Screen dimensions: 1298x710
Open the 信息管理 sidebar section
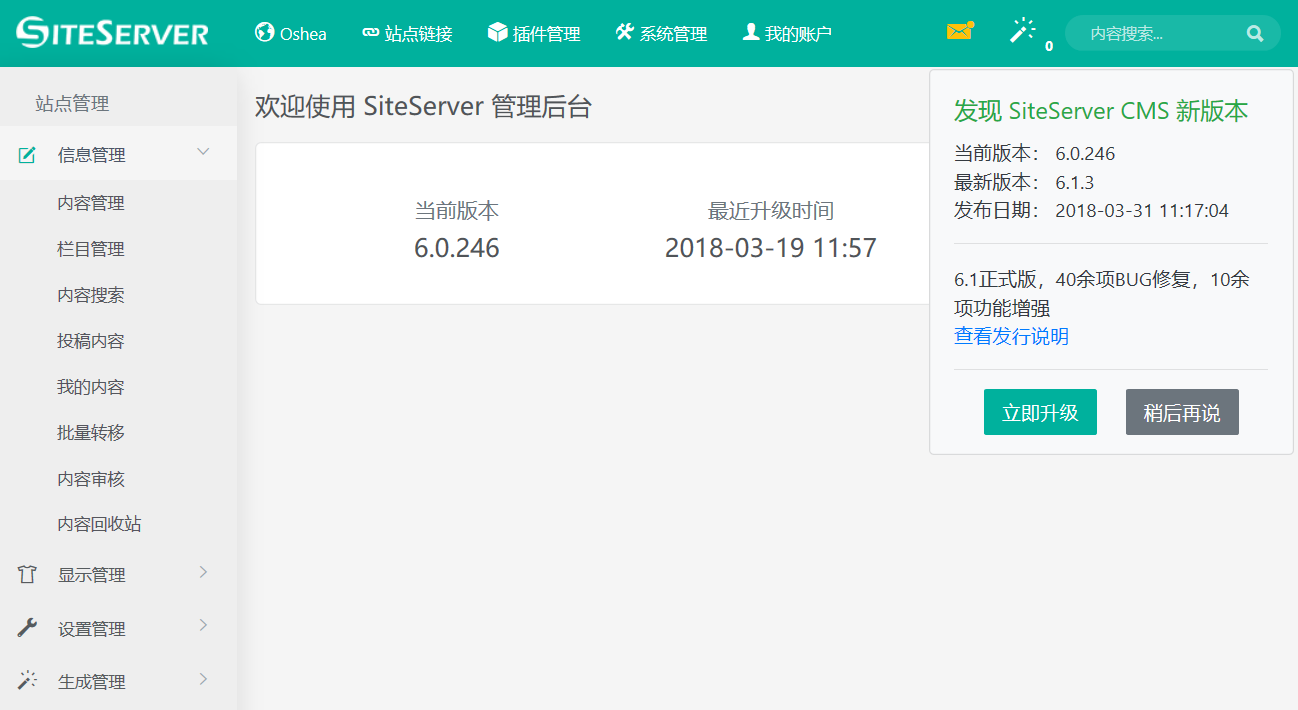pos(118,154)
